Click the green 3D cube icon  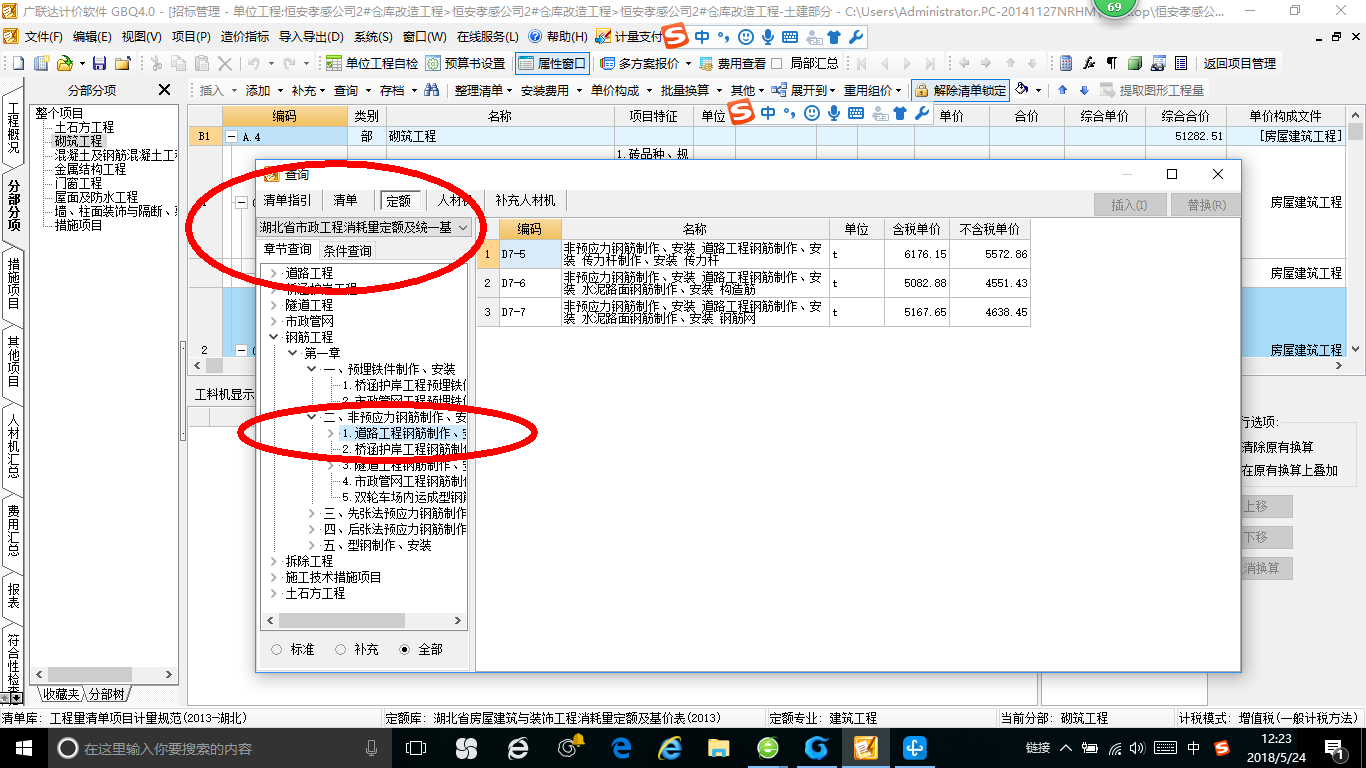(x=1134, y=63)
